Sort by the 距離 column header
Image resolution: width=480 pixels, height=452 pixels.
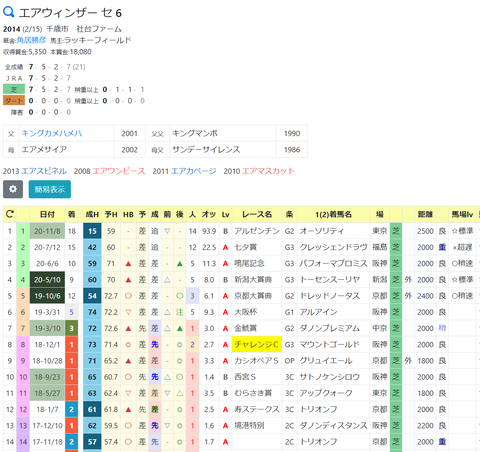click(x=425, y=214)
